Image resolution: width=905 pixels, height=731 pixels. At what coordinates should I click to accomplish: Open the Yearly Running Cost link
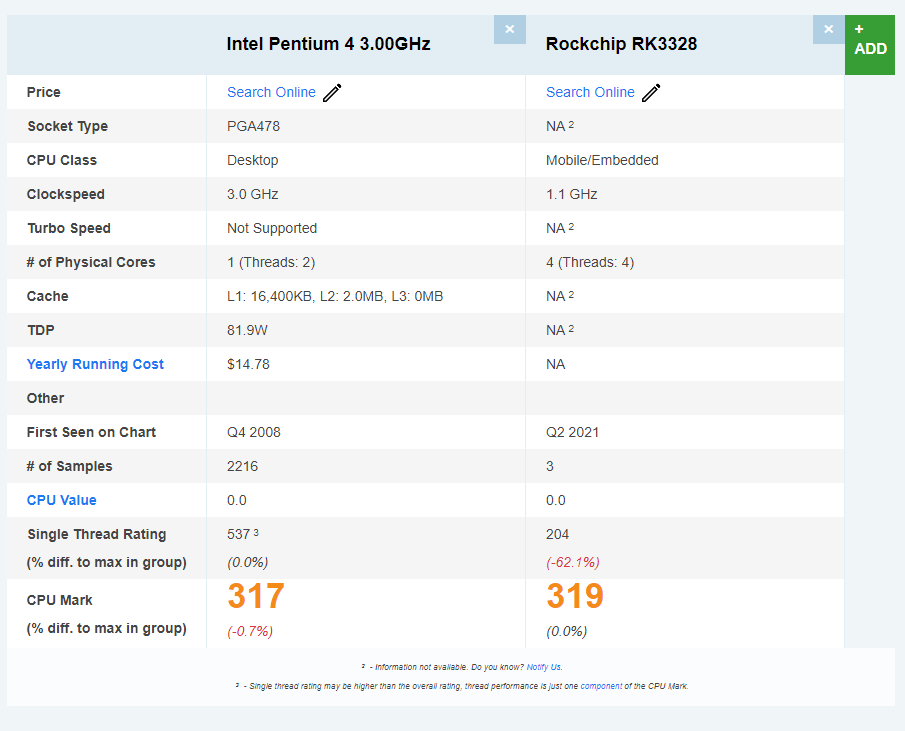[x=95, y=364]
